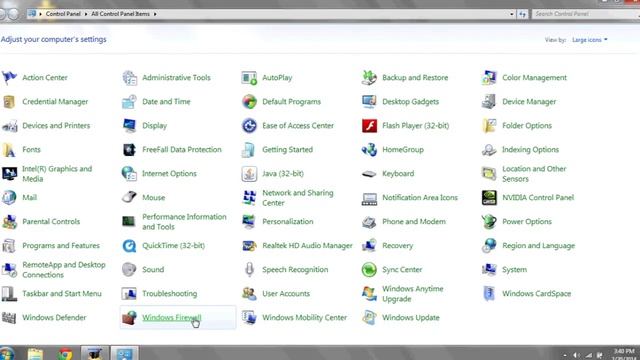The width and height of the screenshot is (640, 360).
Task: Open the Windows Firewall link
Action: [x=171, y=317]
